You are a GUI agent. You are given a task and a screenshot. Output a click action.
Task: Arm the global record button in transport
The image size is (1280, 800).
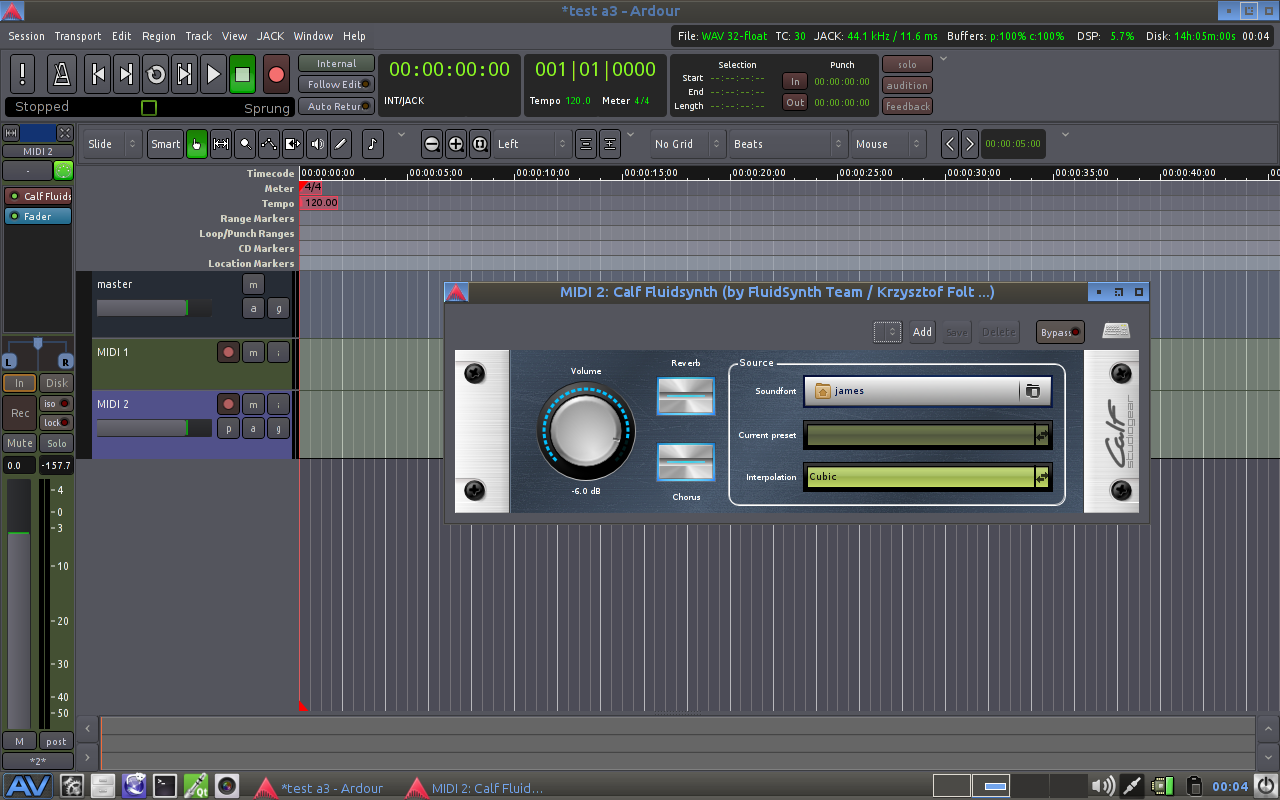[x=276, y=75]
